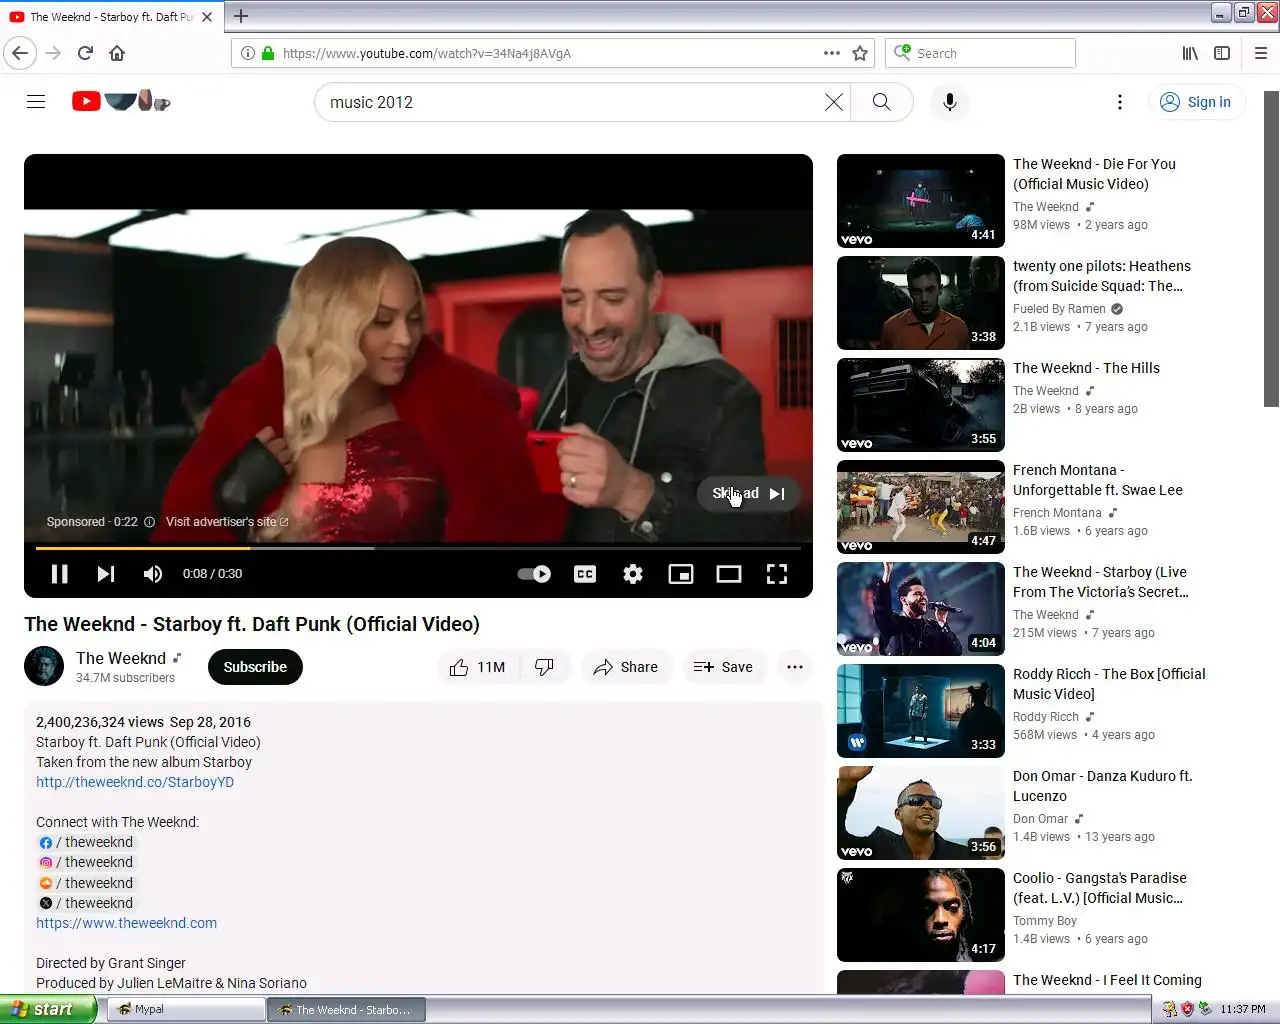Reload the current page
This screenshot has height=1024, width=1280.
coord(85,53)
